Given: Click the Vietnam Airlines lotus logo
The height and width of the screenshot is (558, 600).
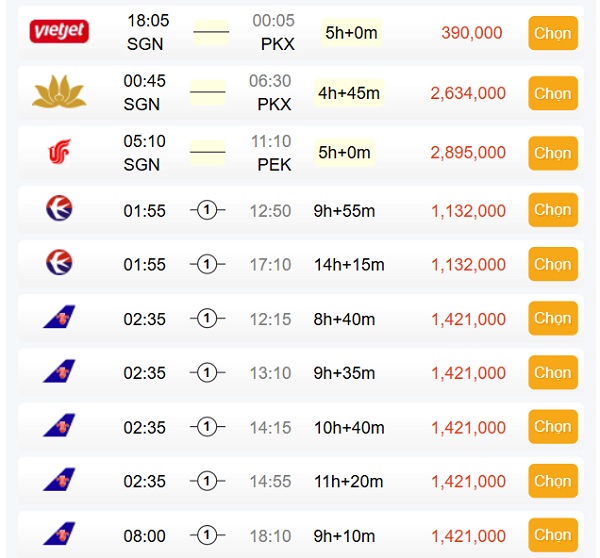Looking at the screenshot, I should pyautogui.click(x=59, y=91).
